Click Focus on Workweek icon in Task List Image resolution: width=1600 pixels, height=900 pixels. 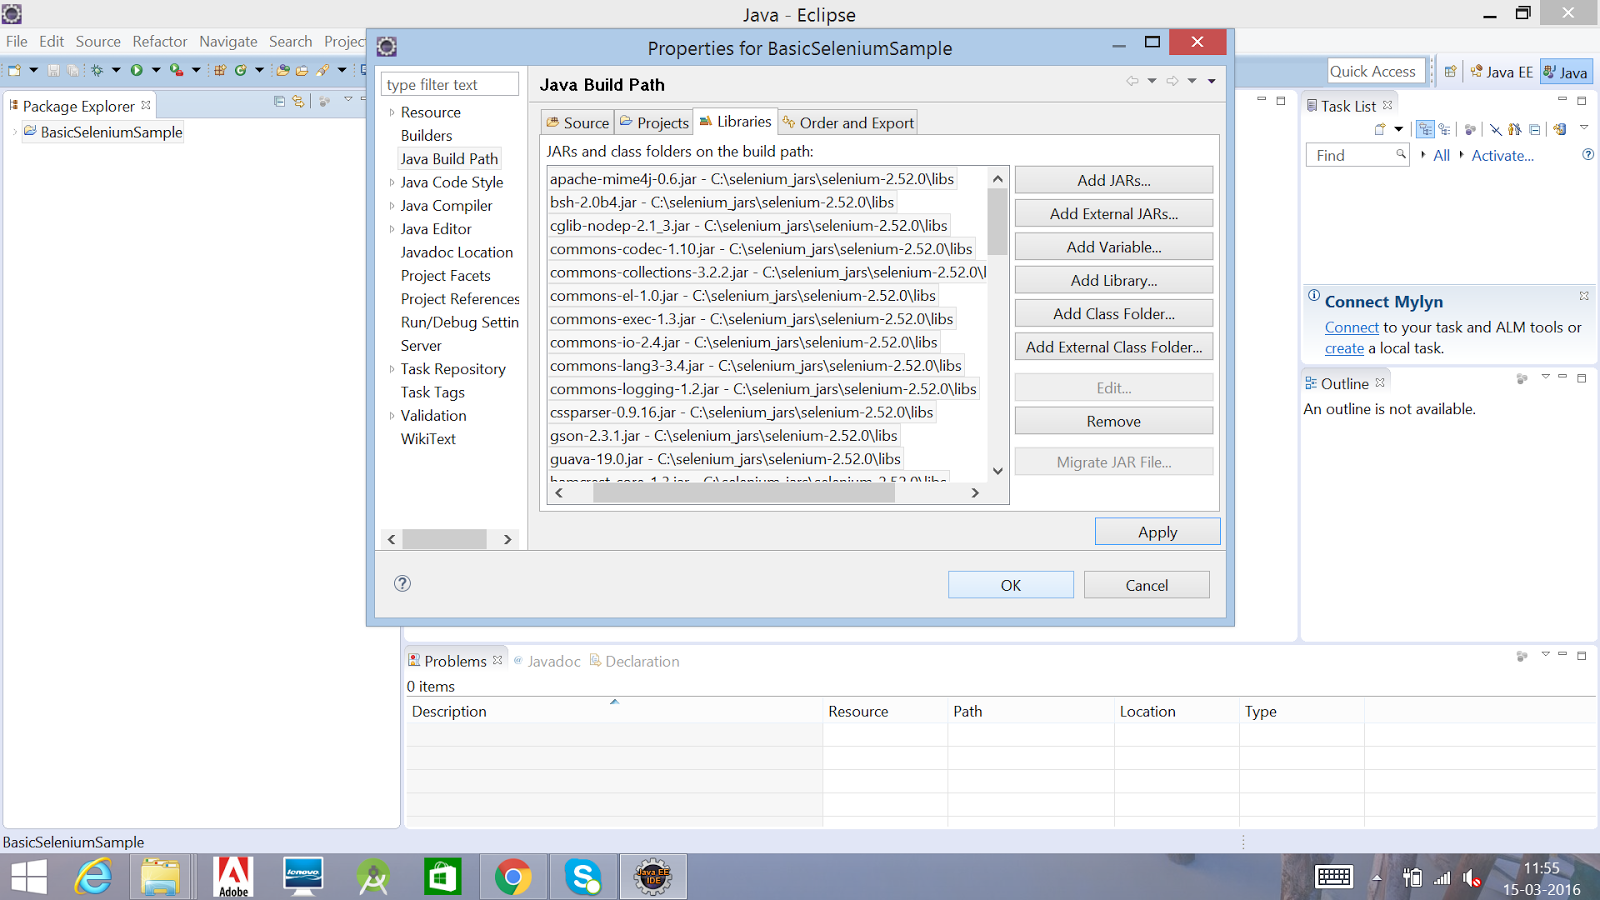[x=1470, y=129]
